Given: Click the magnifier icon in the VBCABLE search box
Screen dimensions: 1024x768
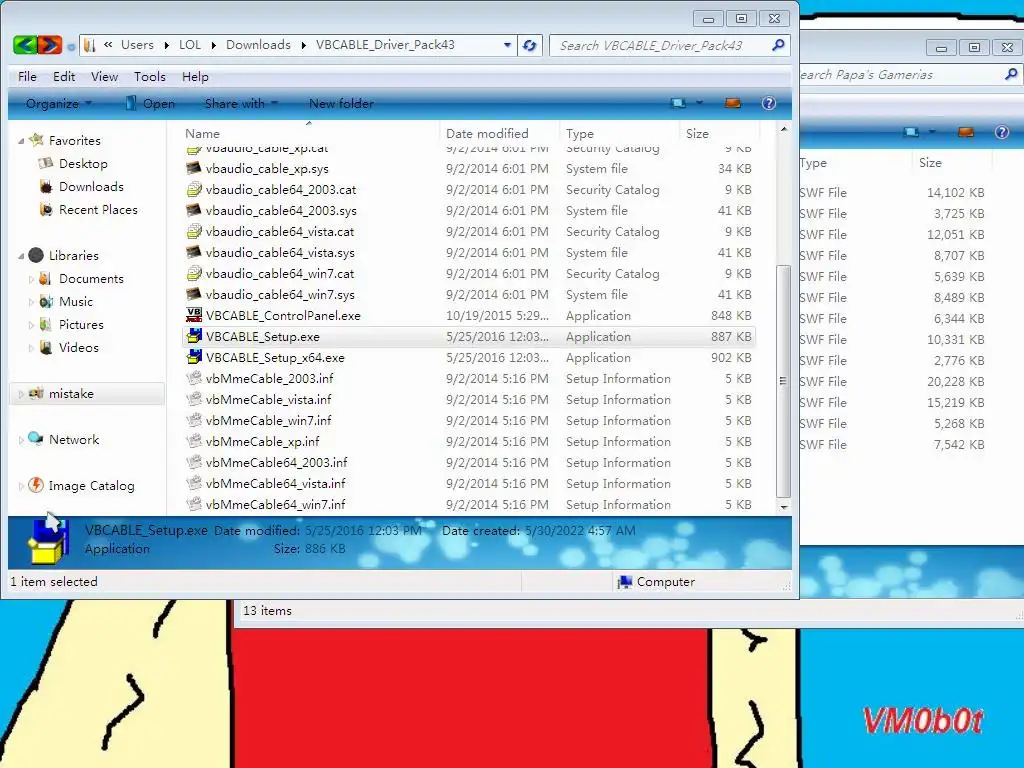Looking at the screenshot, I should click(777, 45).
